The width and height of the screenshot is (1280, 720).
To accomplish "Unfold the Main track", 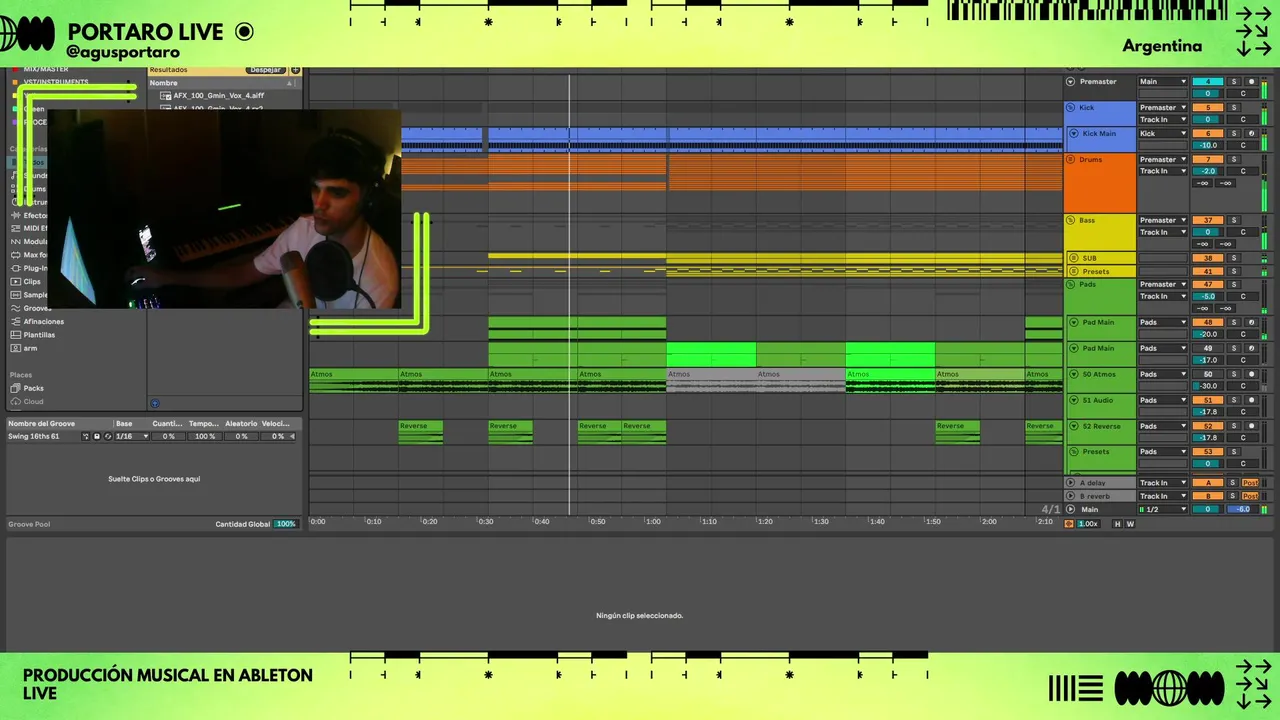I will pyautogui.click(x=1070, y=509).
